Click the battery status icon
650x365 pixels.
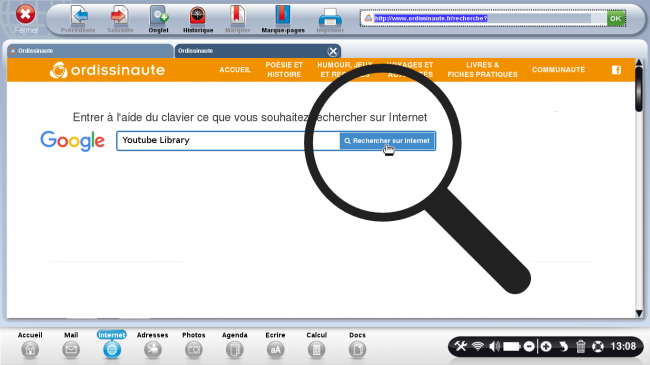[512, 346]
